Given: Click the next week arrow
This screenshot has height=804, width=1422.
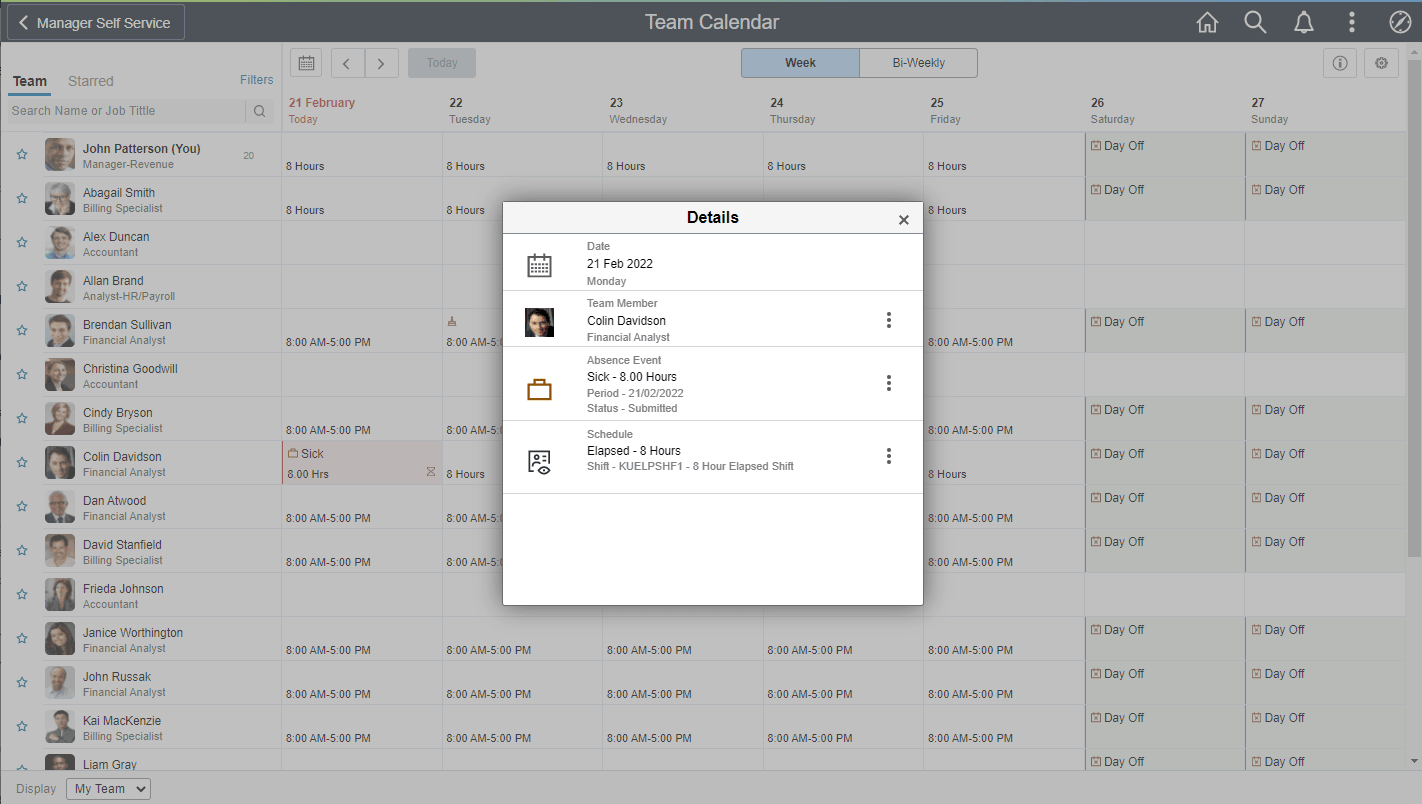Looking at the screenshot, I should tap(381, 62).
